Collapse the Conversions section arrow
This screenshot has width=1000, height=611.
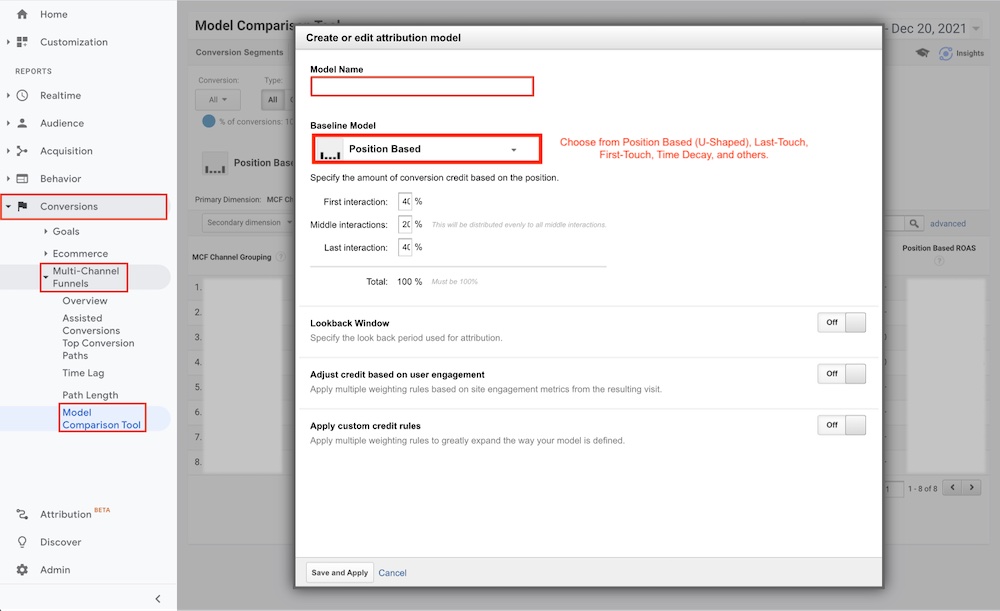click(x=8, y=207)
